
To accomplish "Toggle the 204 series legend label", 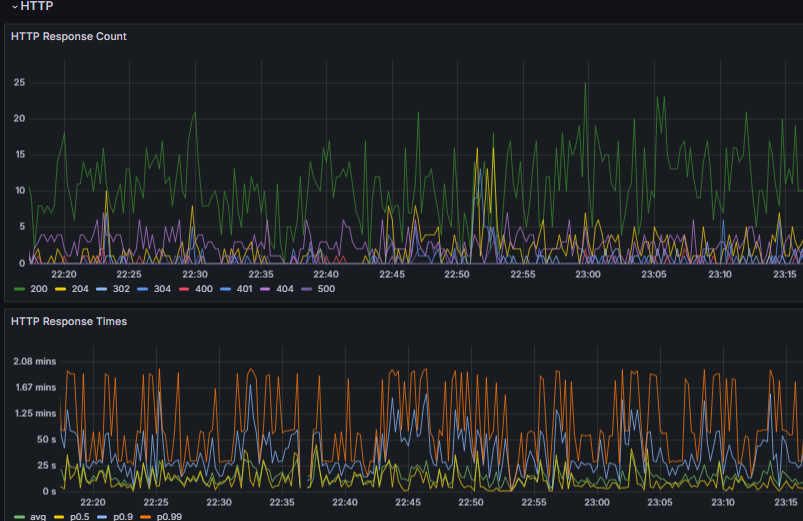I will click(x=80, y=289).
